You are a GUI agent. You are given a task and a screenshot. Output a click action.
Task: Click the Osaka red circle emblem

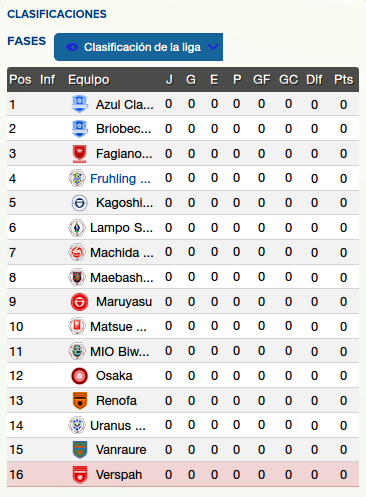tap(80, 376)
